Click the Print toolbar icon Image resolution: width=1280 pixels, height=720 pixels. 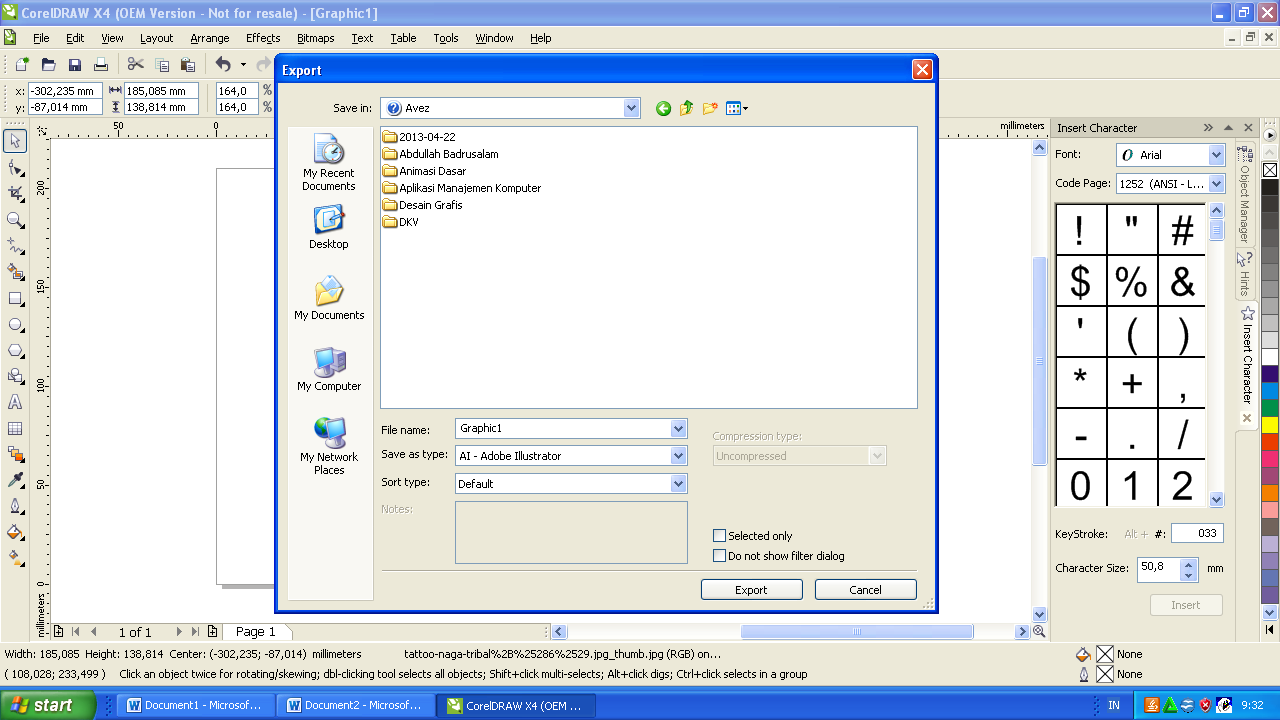click(100, 65)
